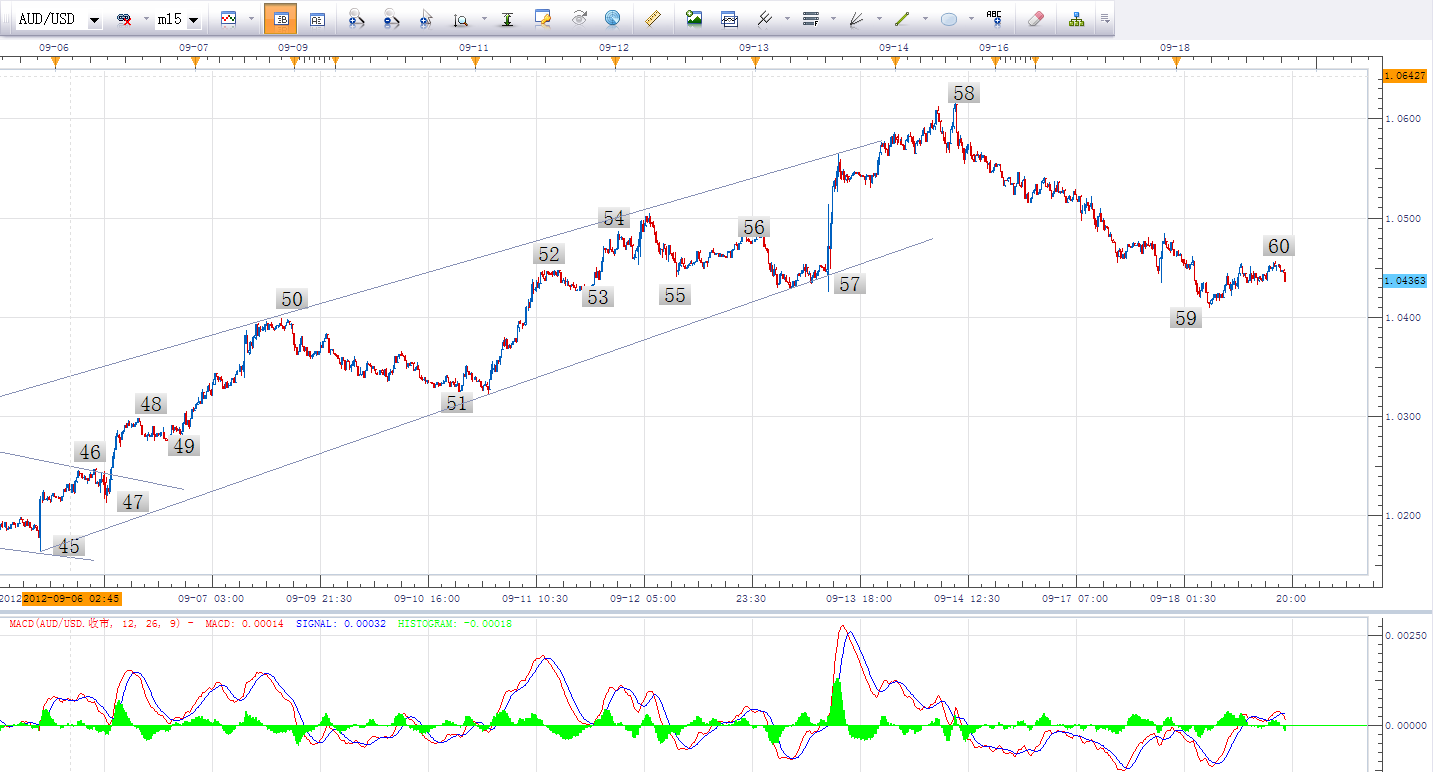
Task: Click the green hierarchy structure icon
Action: click(1076, 19)
